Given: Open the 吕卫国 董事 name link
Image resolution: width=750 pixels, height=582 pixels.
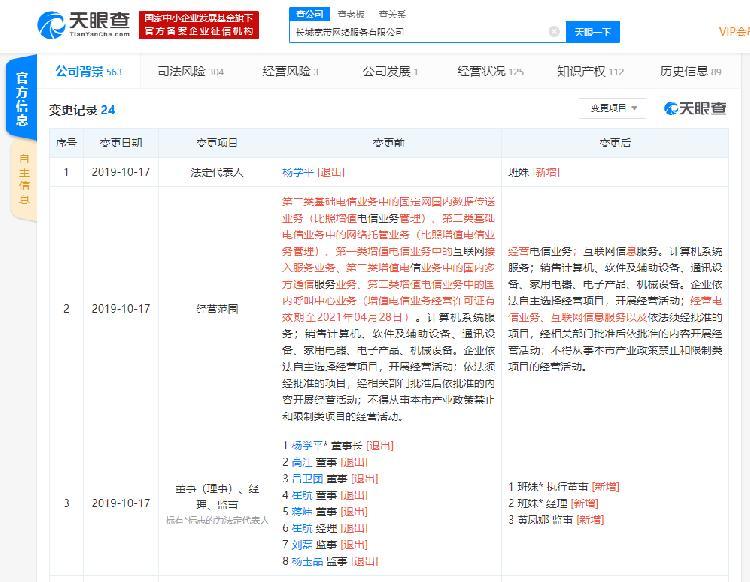Looking at the screenshot, I should pyautogui.click(x=307, y=479).
